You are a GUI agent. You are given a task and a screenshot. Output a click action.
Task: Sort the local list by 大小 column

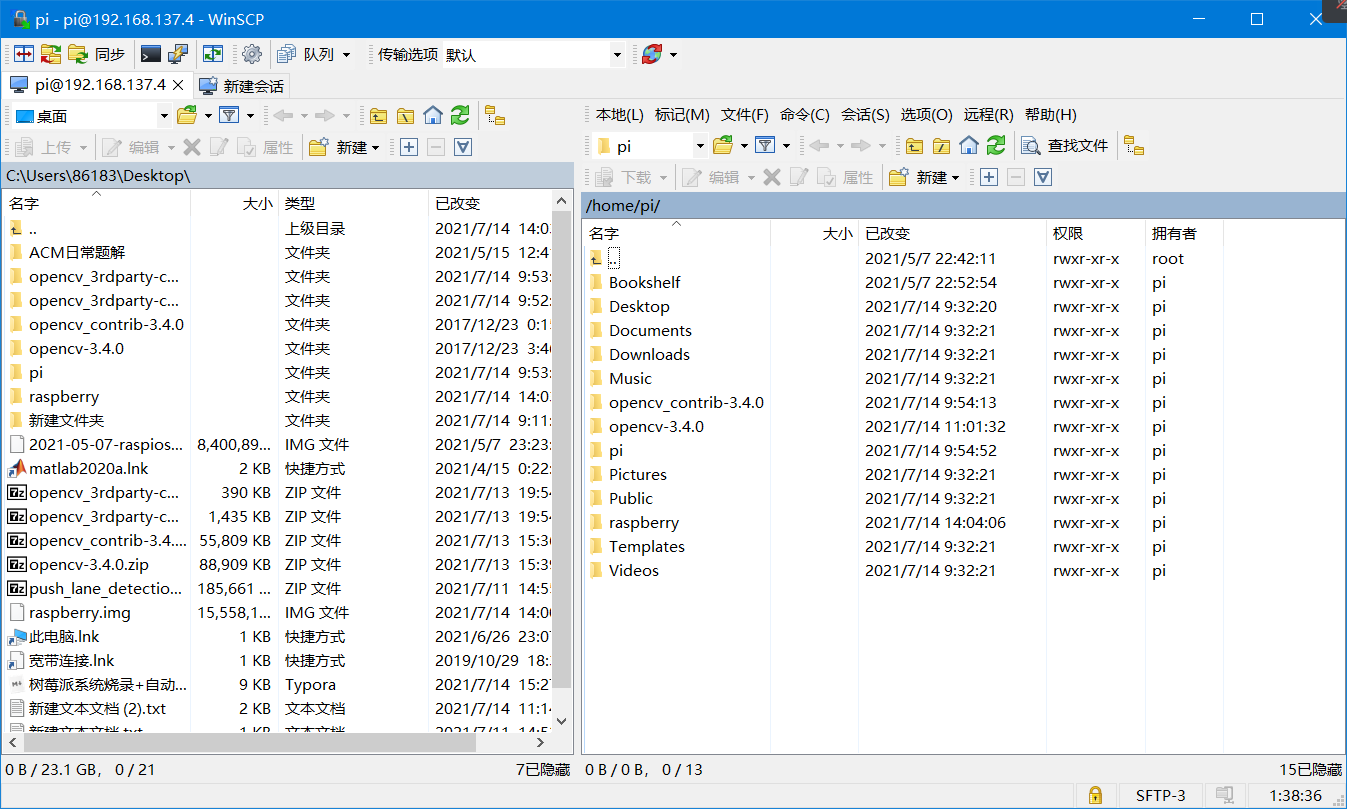[x=234, y=203]
